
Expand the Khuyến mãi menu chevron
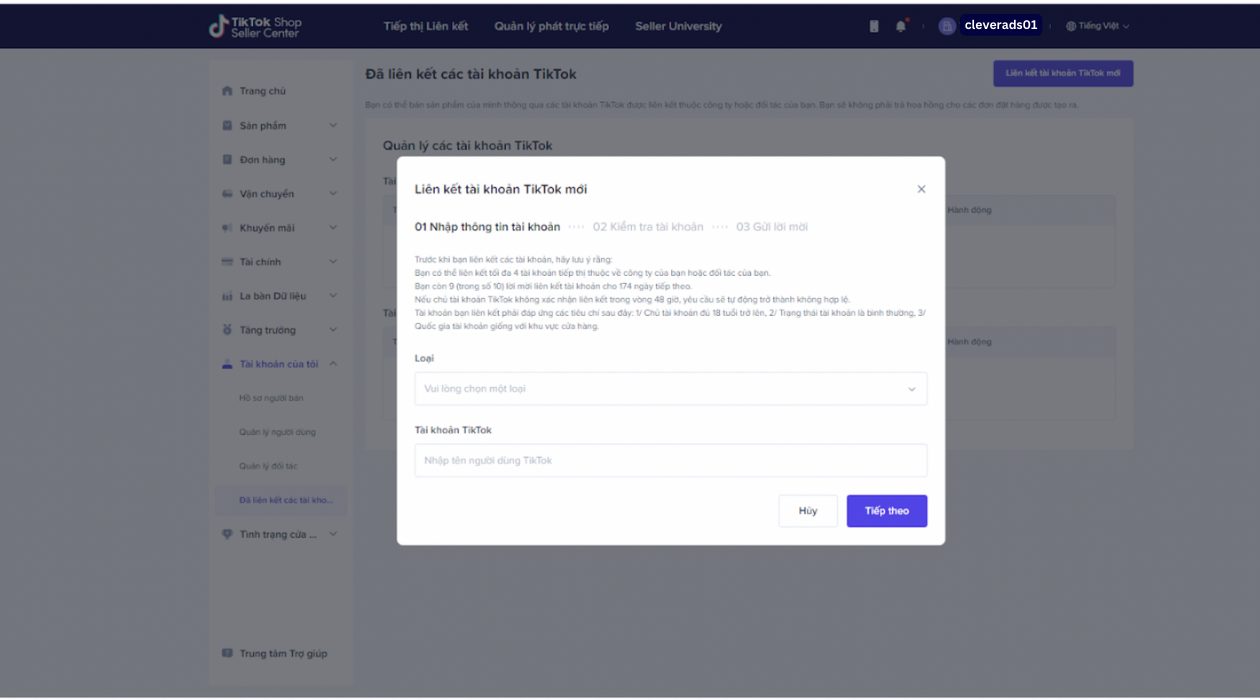coord(333,228)
